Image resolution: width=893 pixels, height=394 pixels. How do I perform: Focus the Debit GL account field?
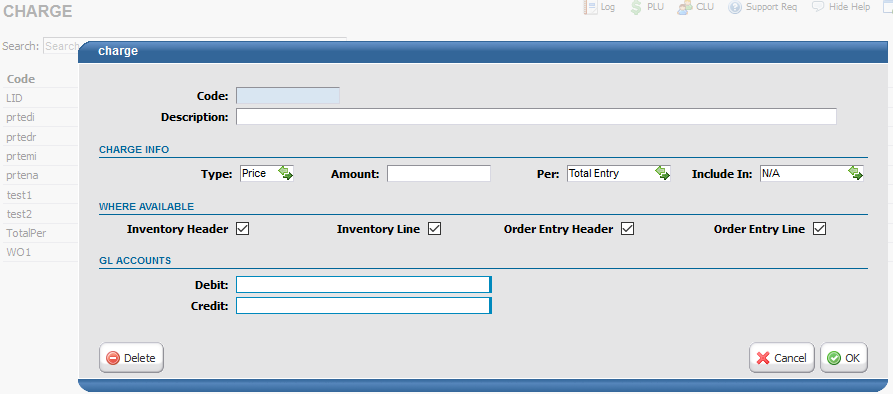coord(363,285)
